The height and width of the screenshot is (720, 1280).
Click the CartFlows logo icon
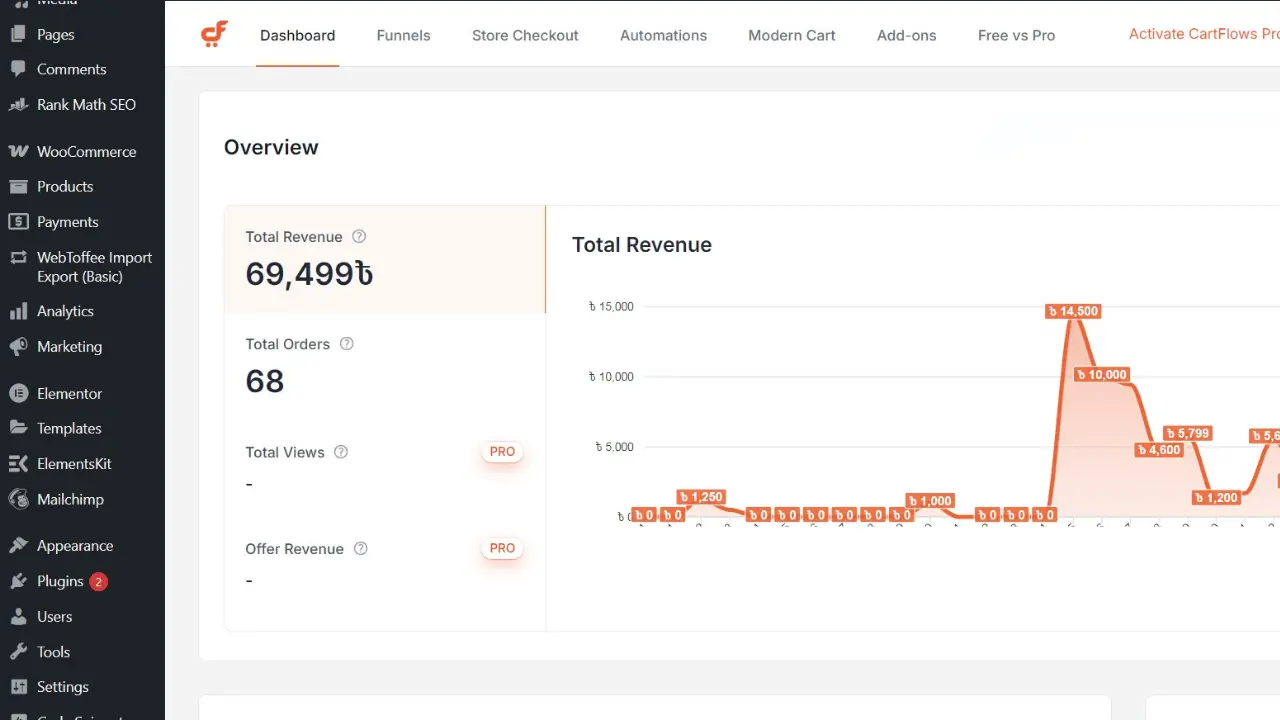click(214, 34)
